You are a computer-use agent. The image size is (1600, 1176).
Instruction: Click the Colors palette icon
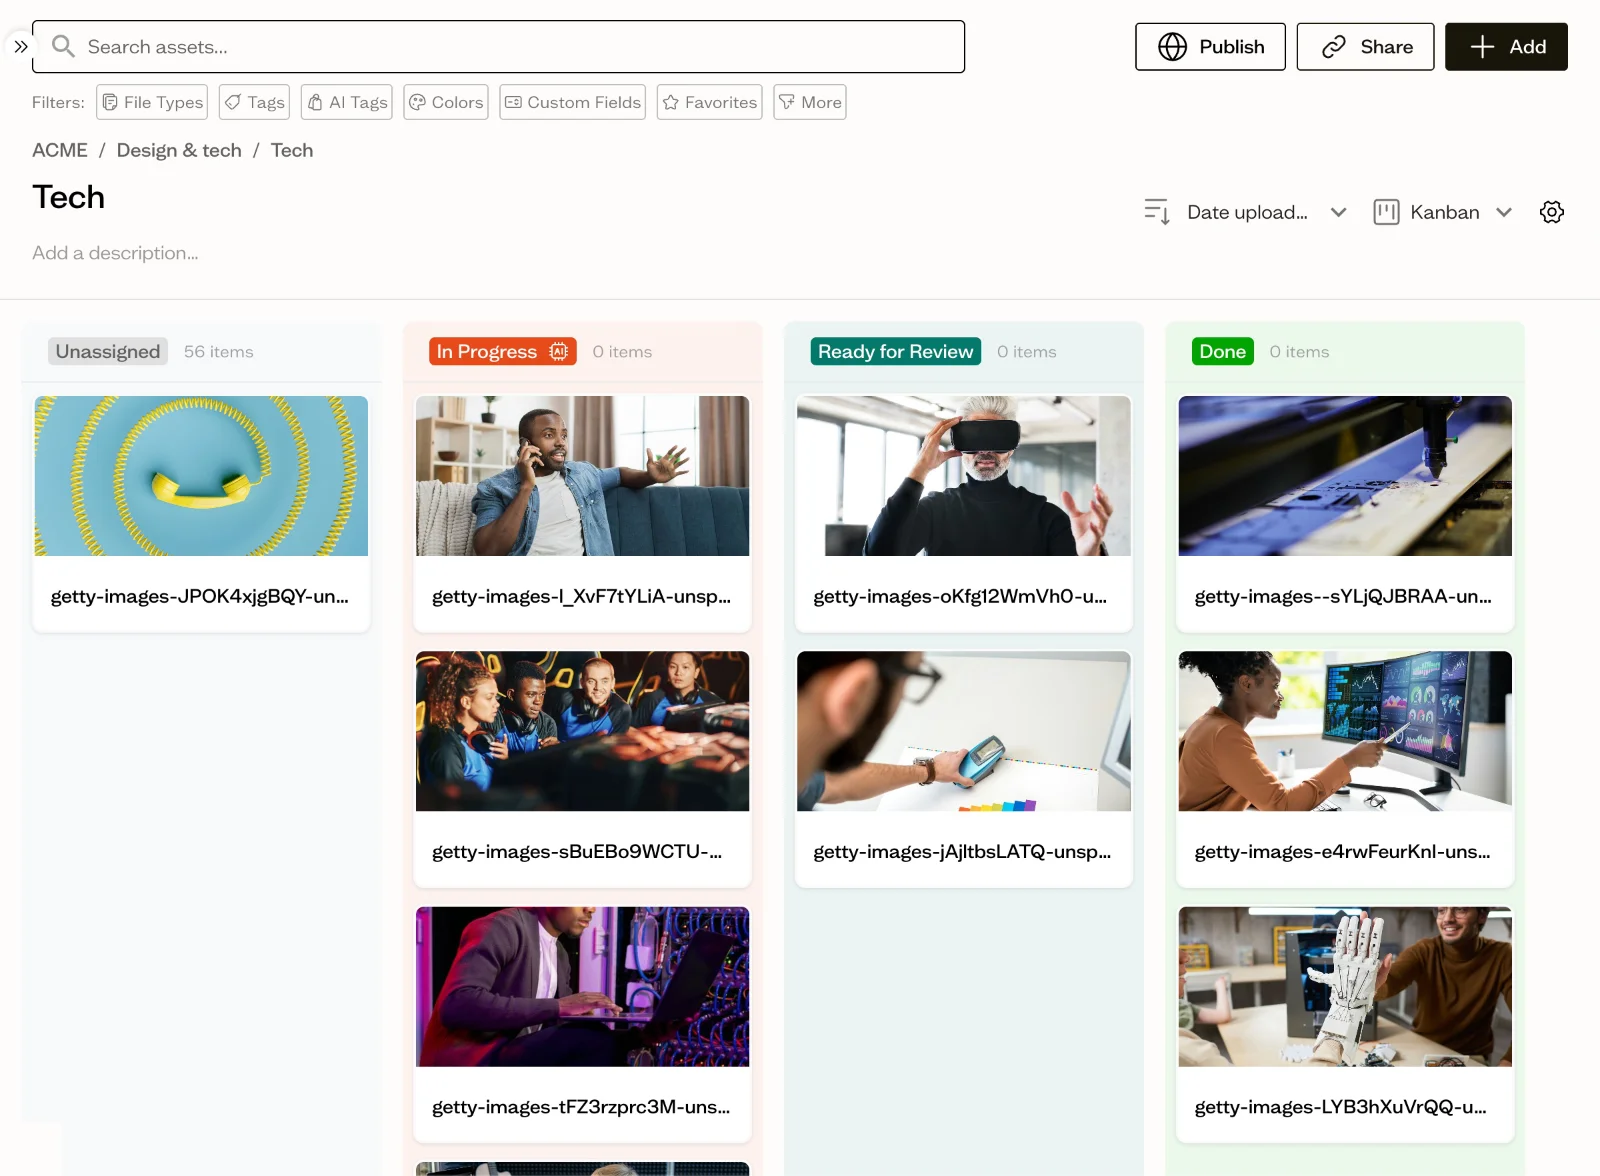[417, 102]
